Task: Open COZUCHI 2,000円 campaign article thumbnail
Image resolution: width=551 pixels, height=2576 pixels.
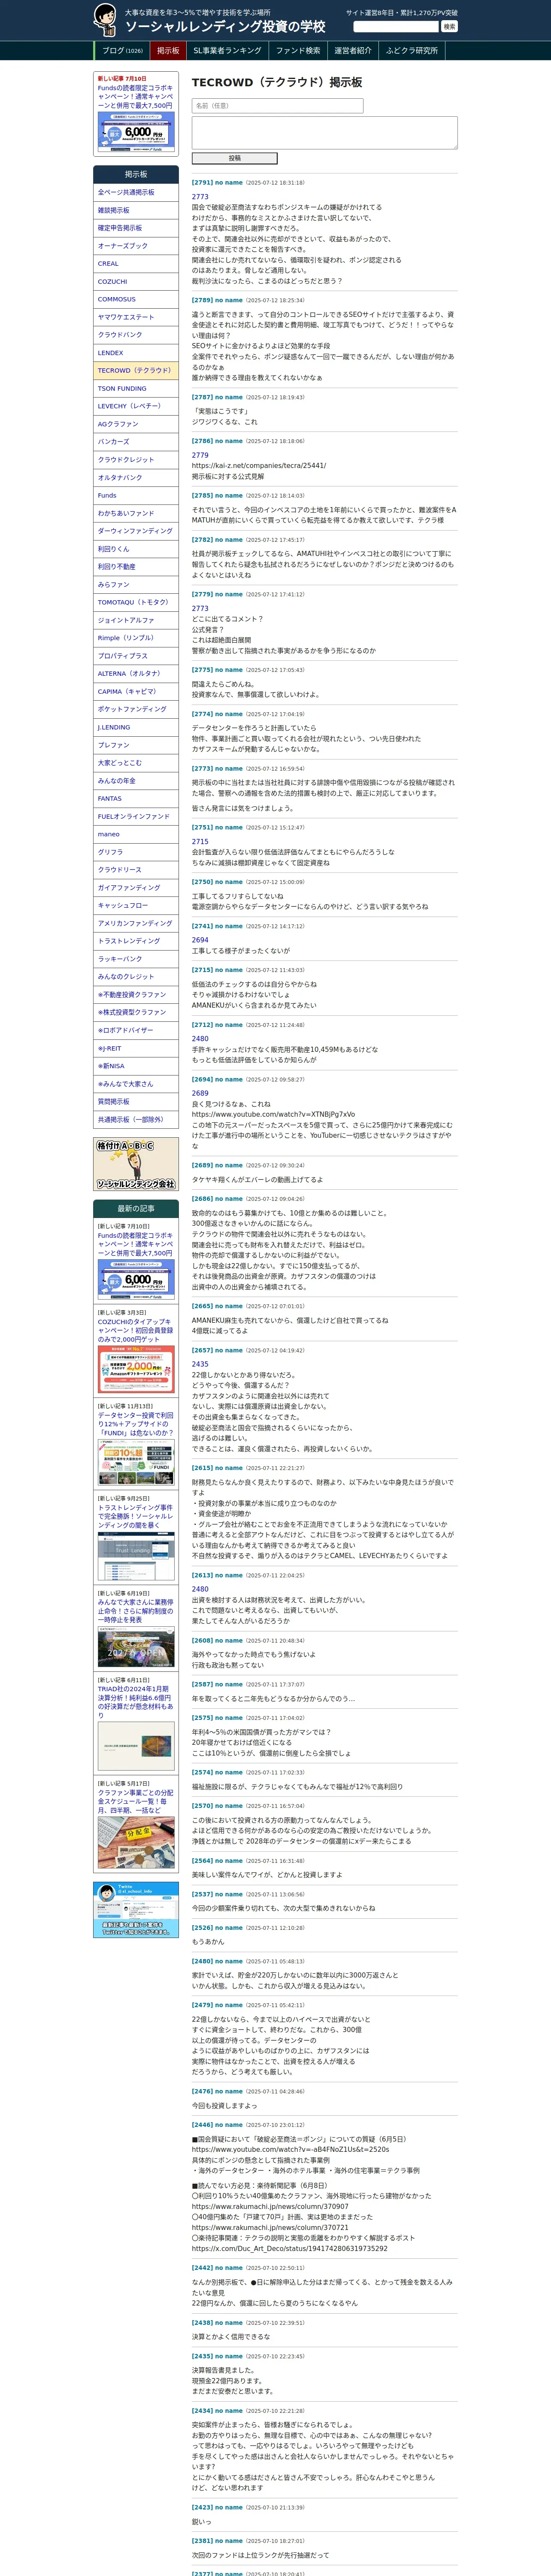Action: tap(136, 1369)
